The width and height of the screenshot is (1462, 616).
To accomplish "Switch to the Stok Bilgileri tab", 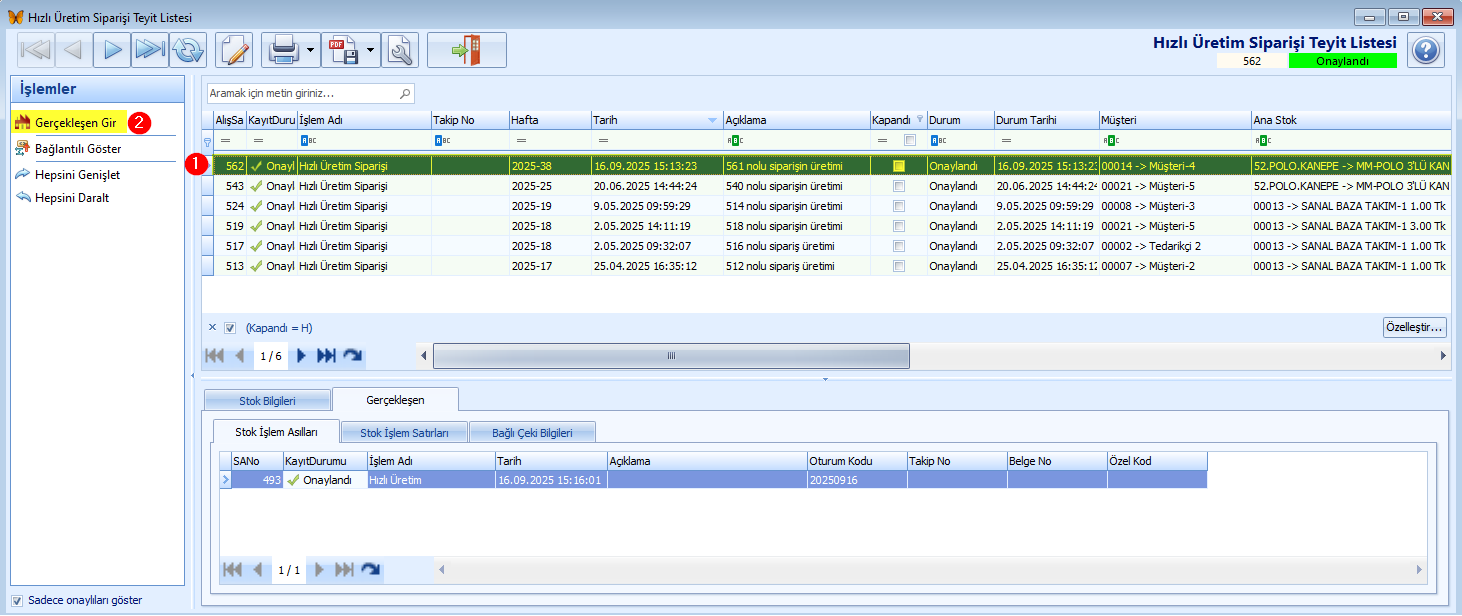I will click(x=267, y=401).
